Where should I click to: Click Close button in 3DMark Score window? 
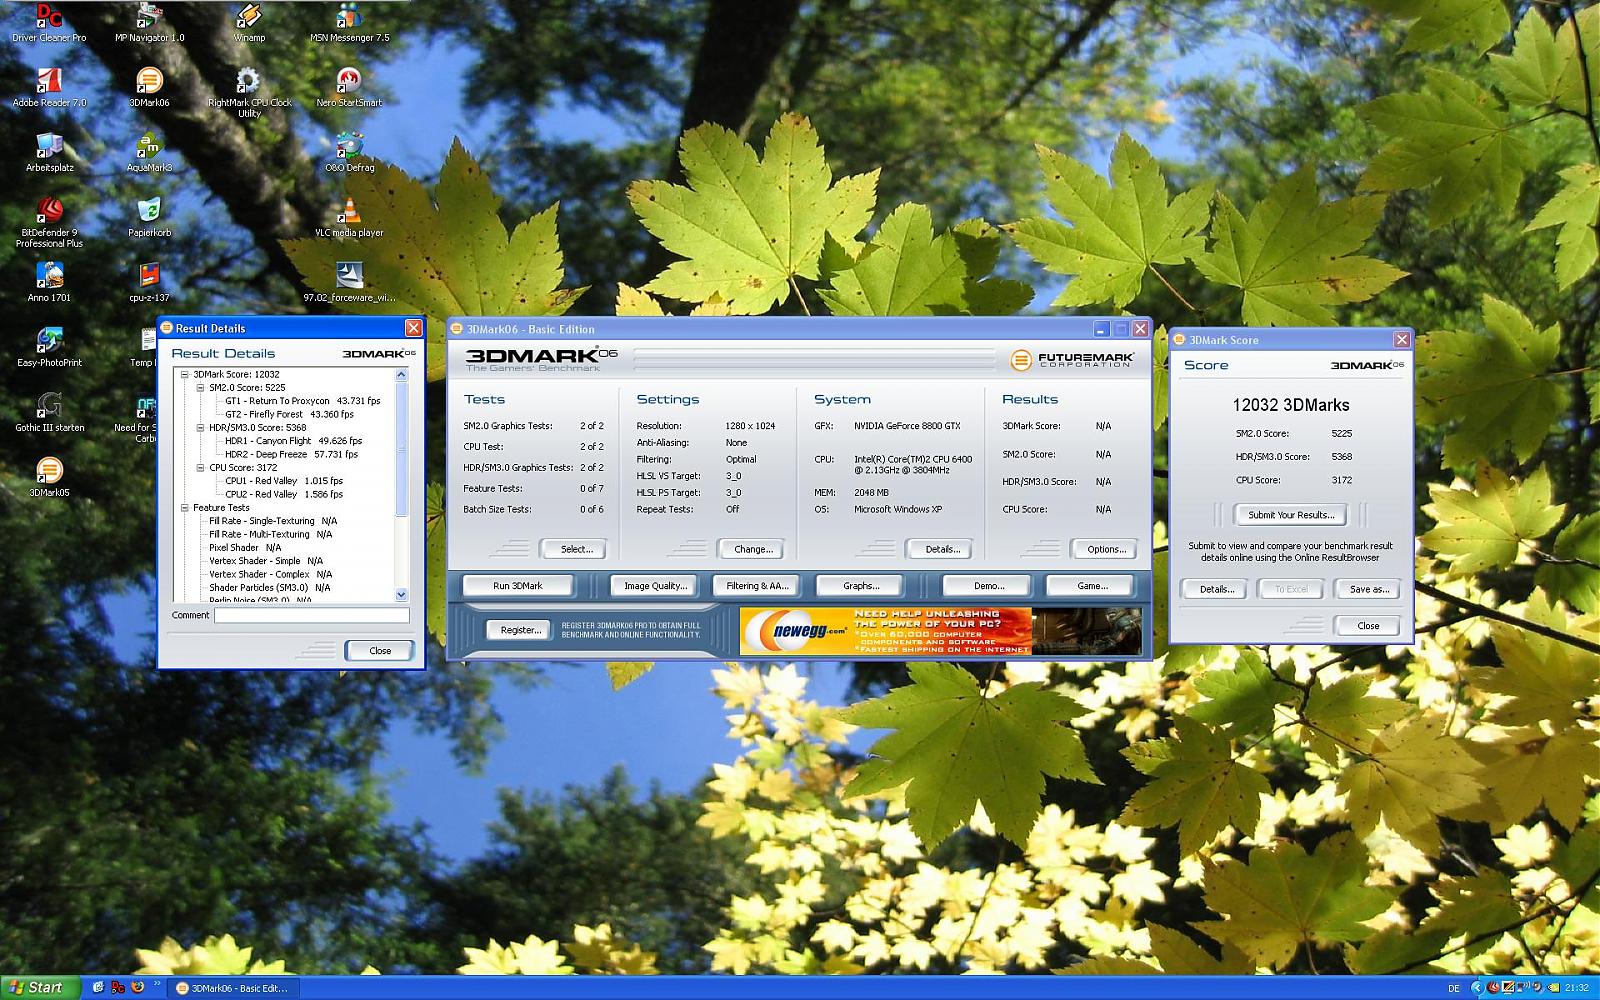pyautogui.click(x=1368, y=625)
